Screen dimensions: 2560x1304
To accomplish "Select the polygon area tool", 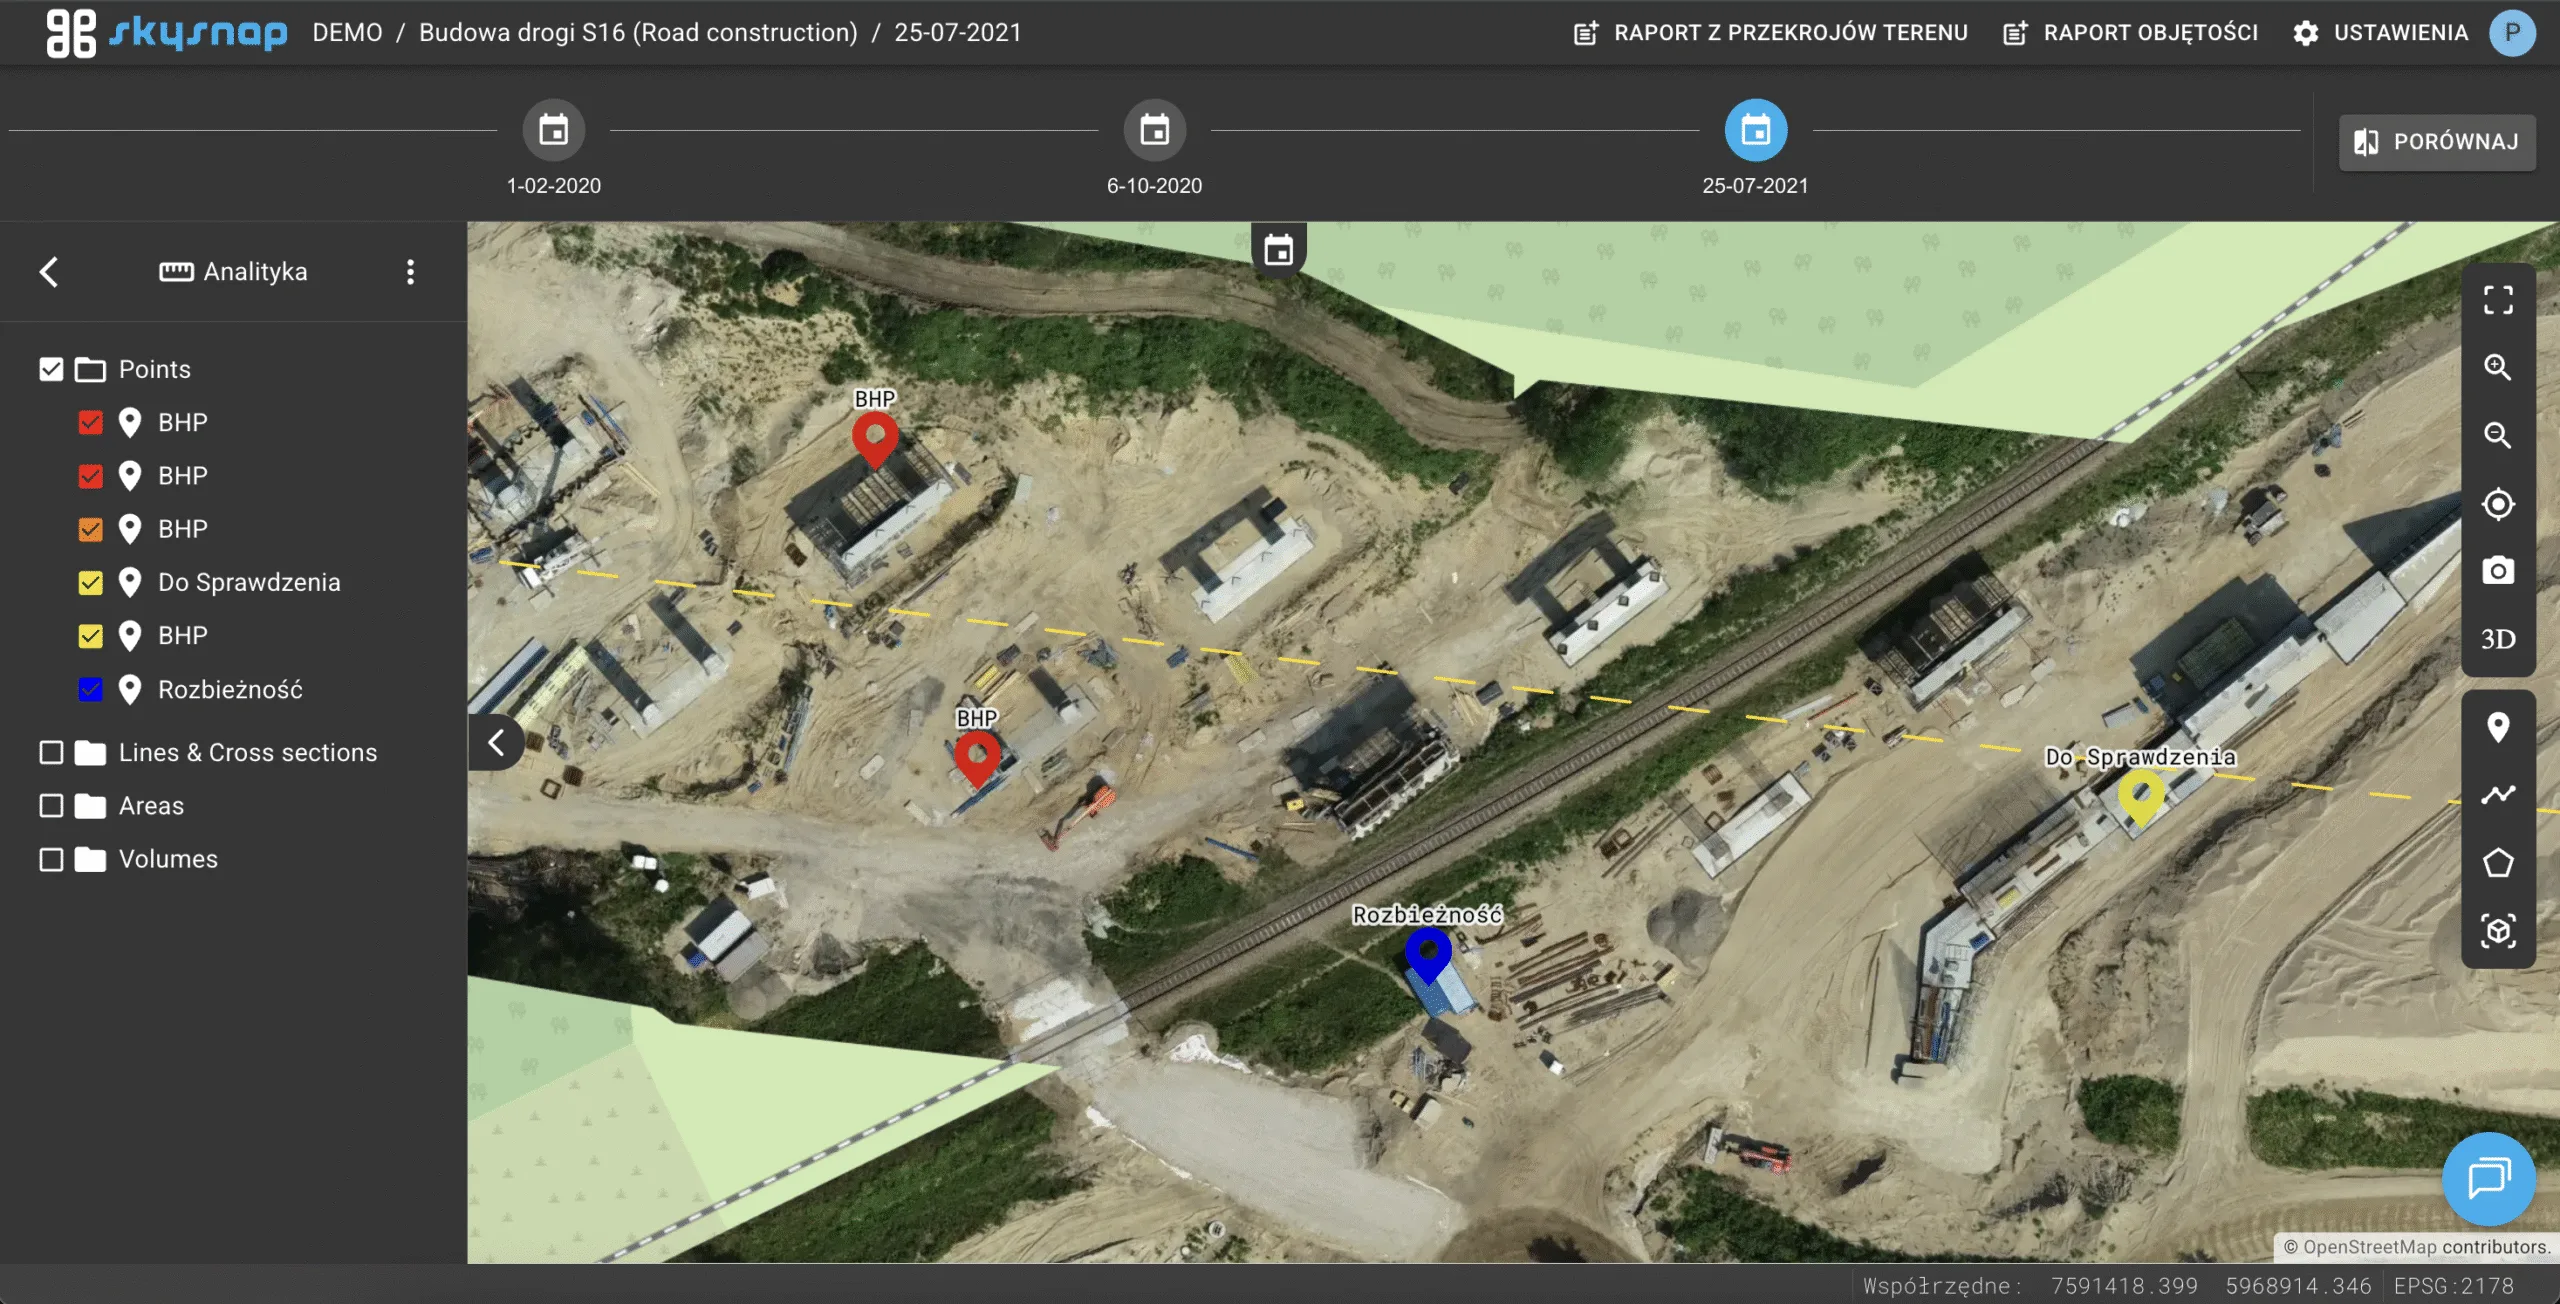I will click(x=2497, y=863).
